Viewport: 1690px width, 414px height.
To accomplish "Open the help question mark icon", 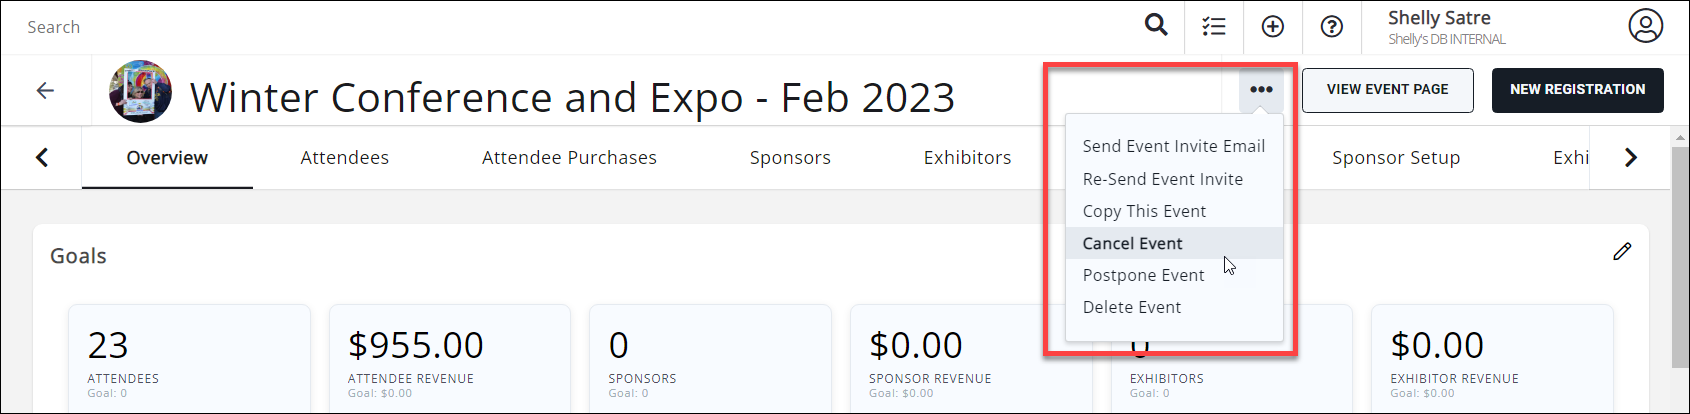I will pos(1332,27).
